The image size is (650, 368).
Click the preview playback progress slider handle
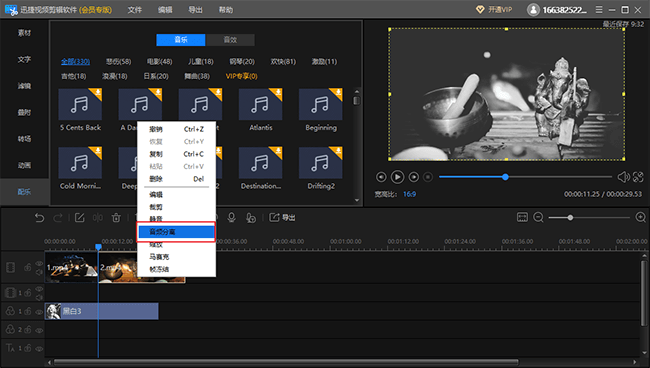pos(505,177)
